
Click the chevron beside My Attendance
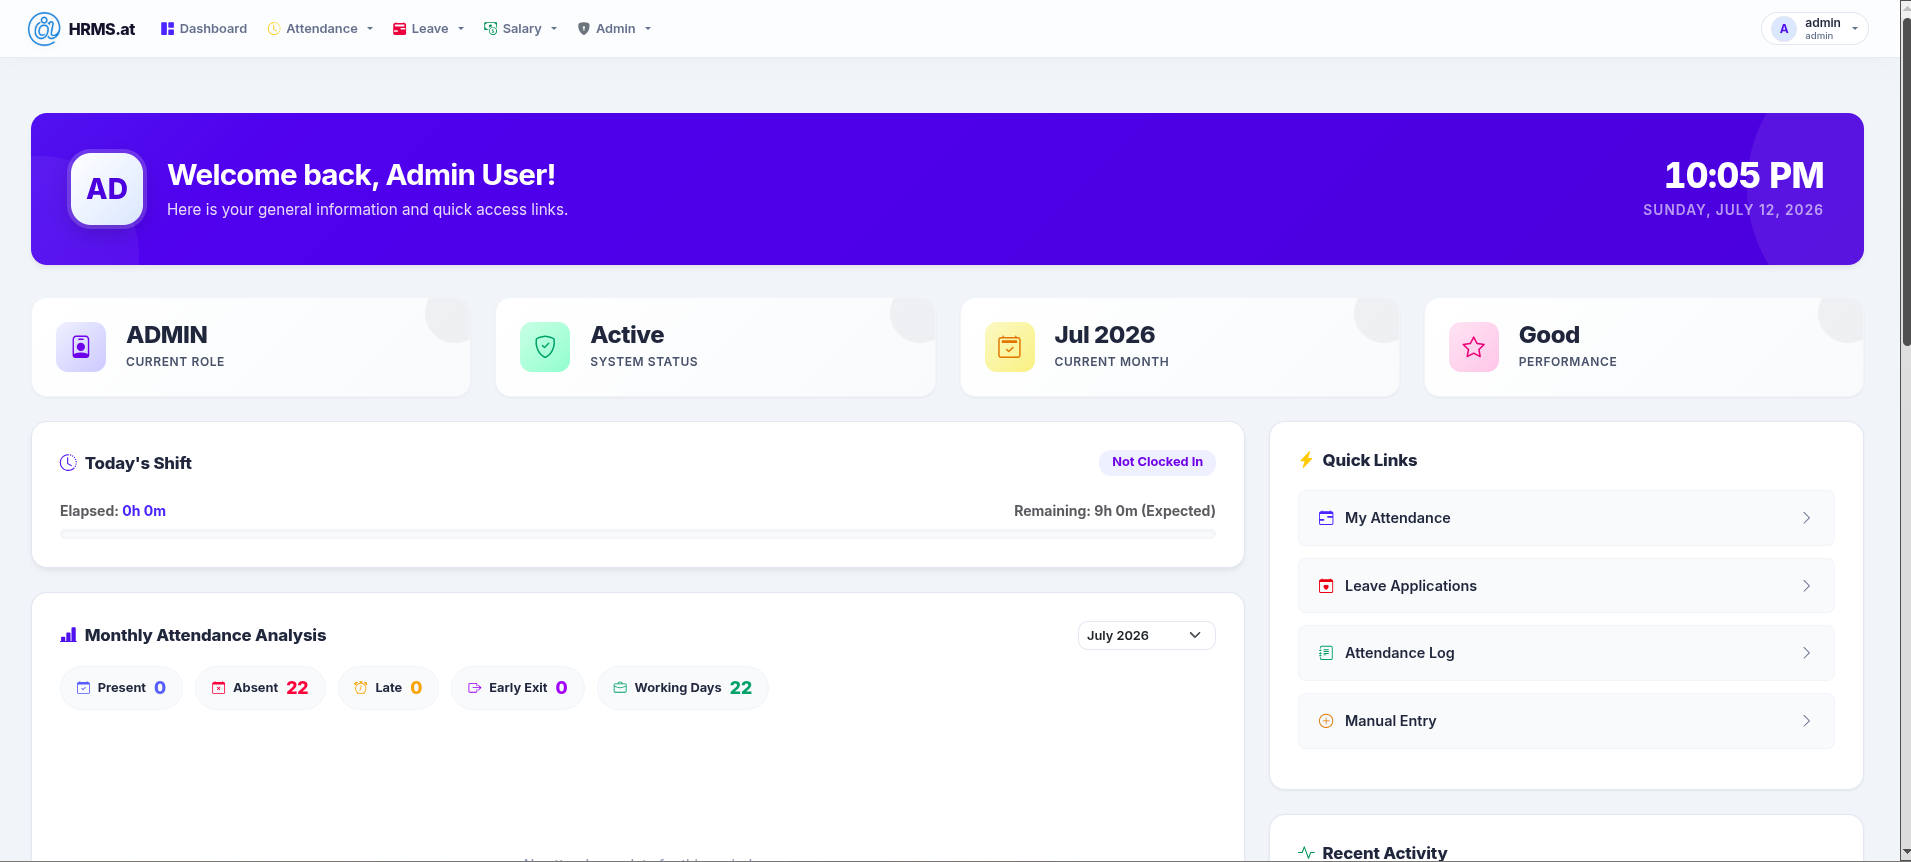point(1806,518)
